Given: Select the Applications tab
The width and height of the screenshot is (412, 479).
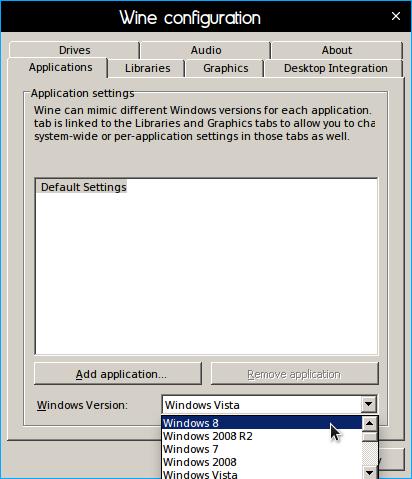Looking at the screenshot, I should click(x=60, y=68).
